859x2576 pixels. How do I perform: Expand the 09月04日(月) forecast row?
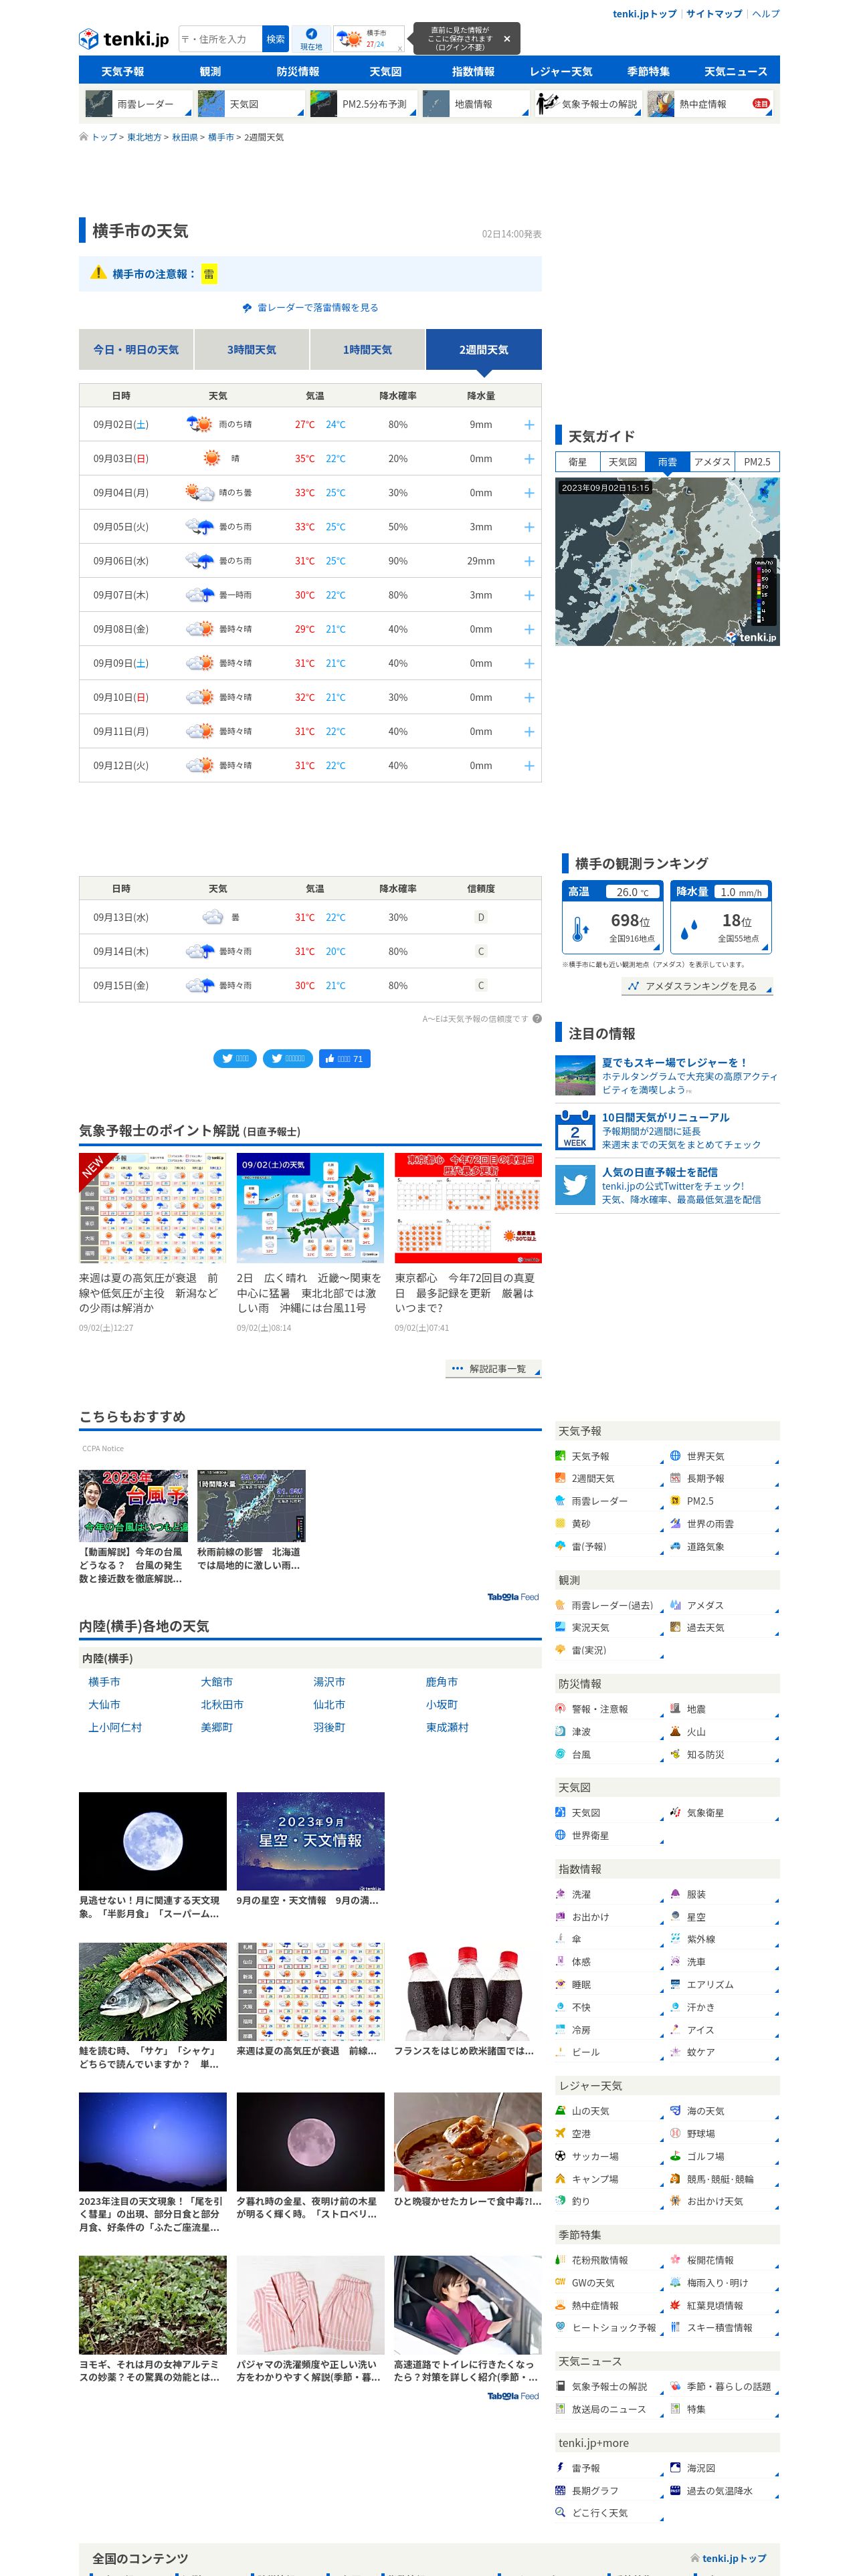coord(529,493)
